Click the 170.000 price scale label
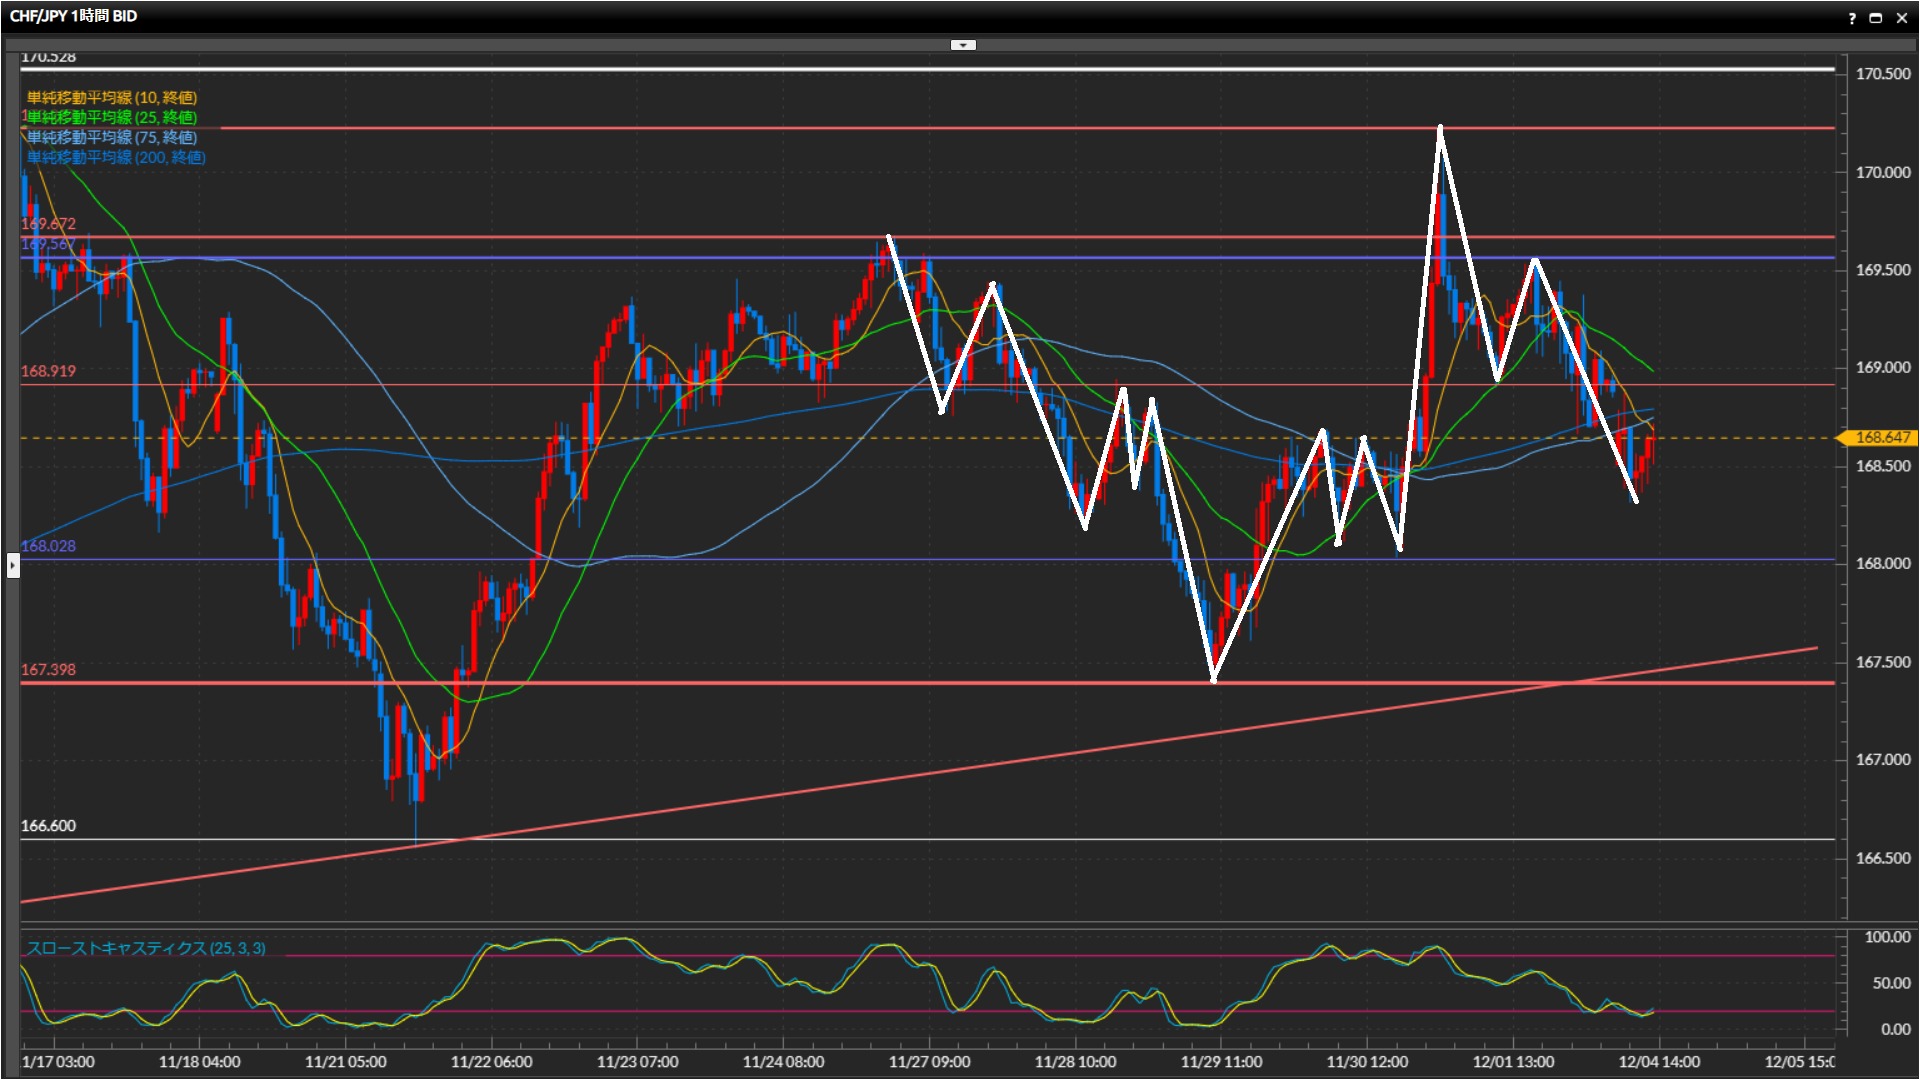Viewport: 1920px width, 1080px height. (x=1882, y=172)
